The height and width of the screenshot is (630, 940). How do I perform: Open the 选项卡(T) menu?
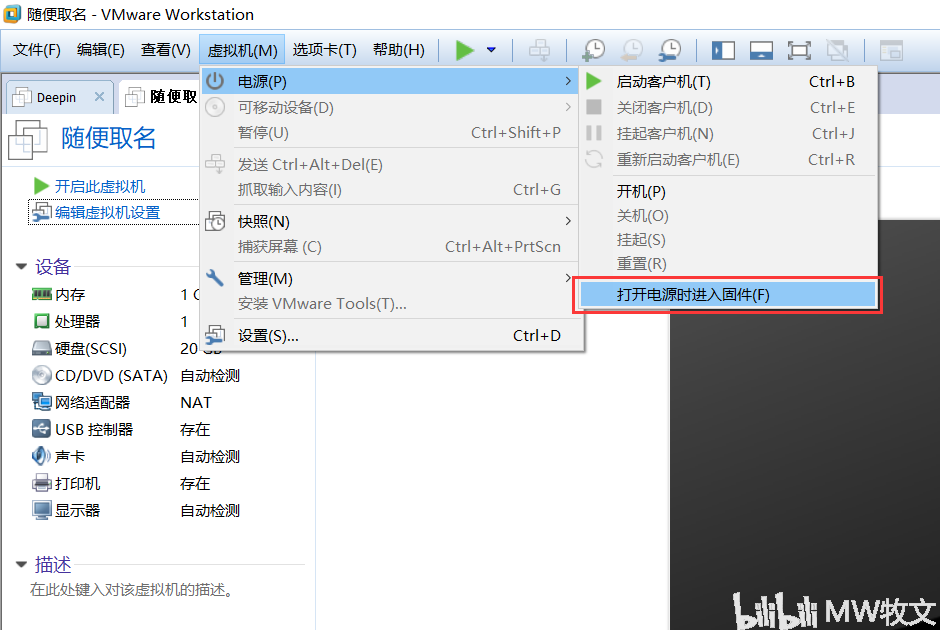324,50
